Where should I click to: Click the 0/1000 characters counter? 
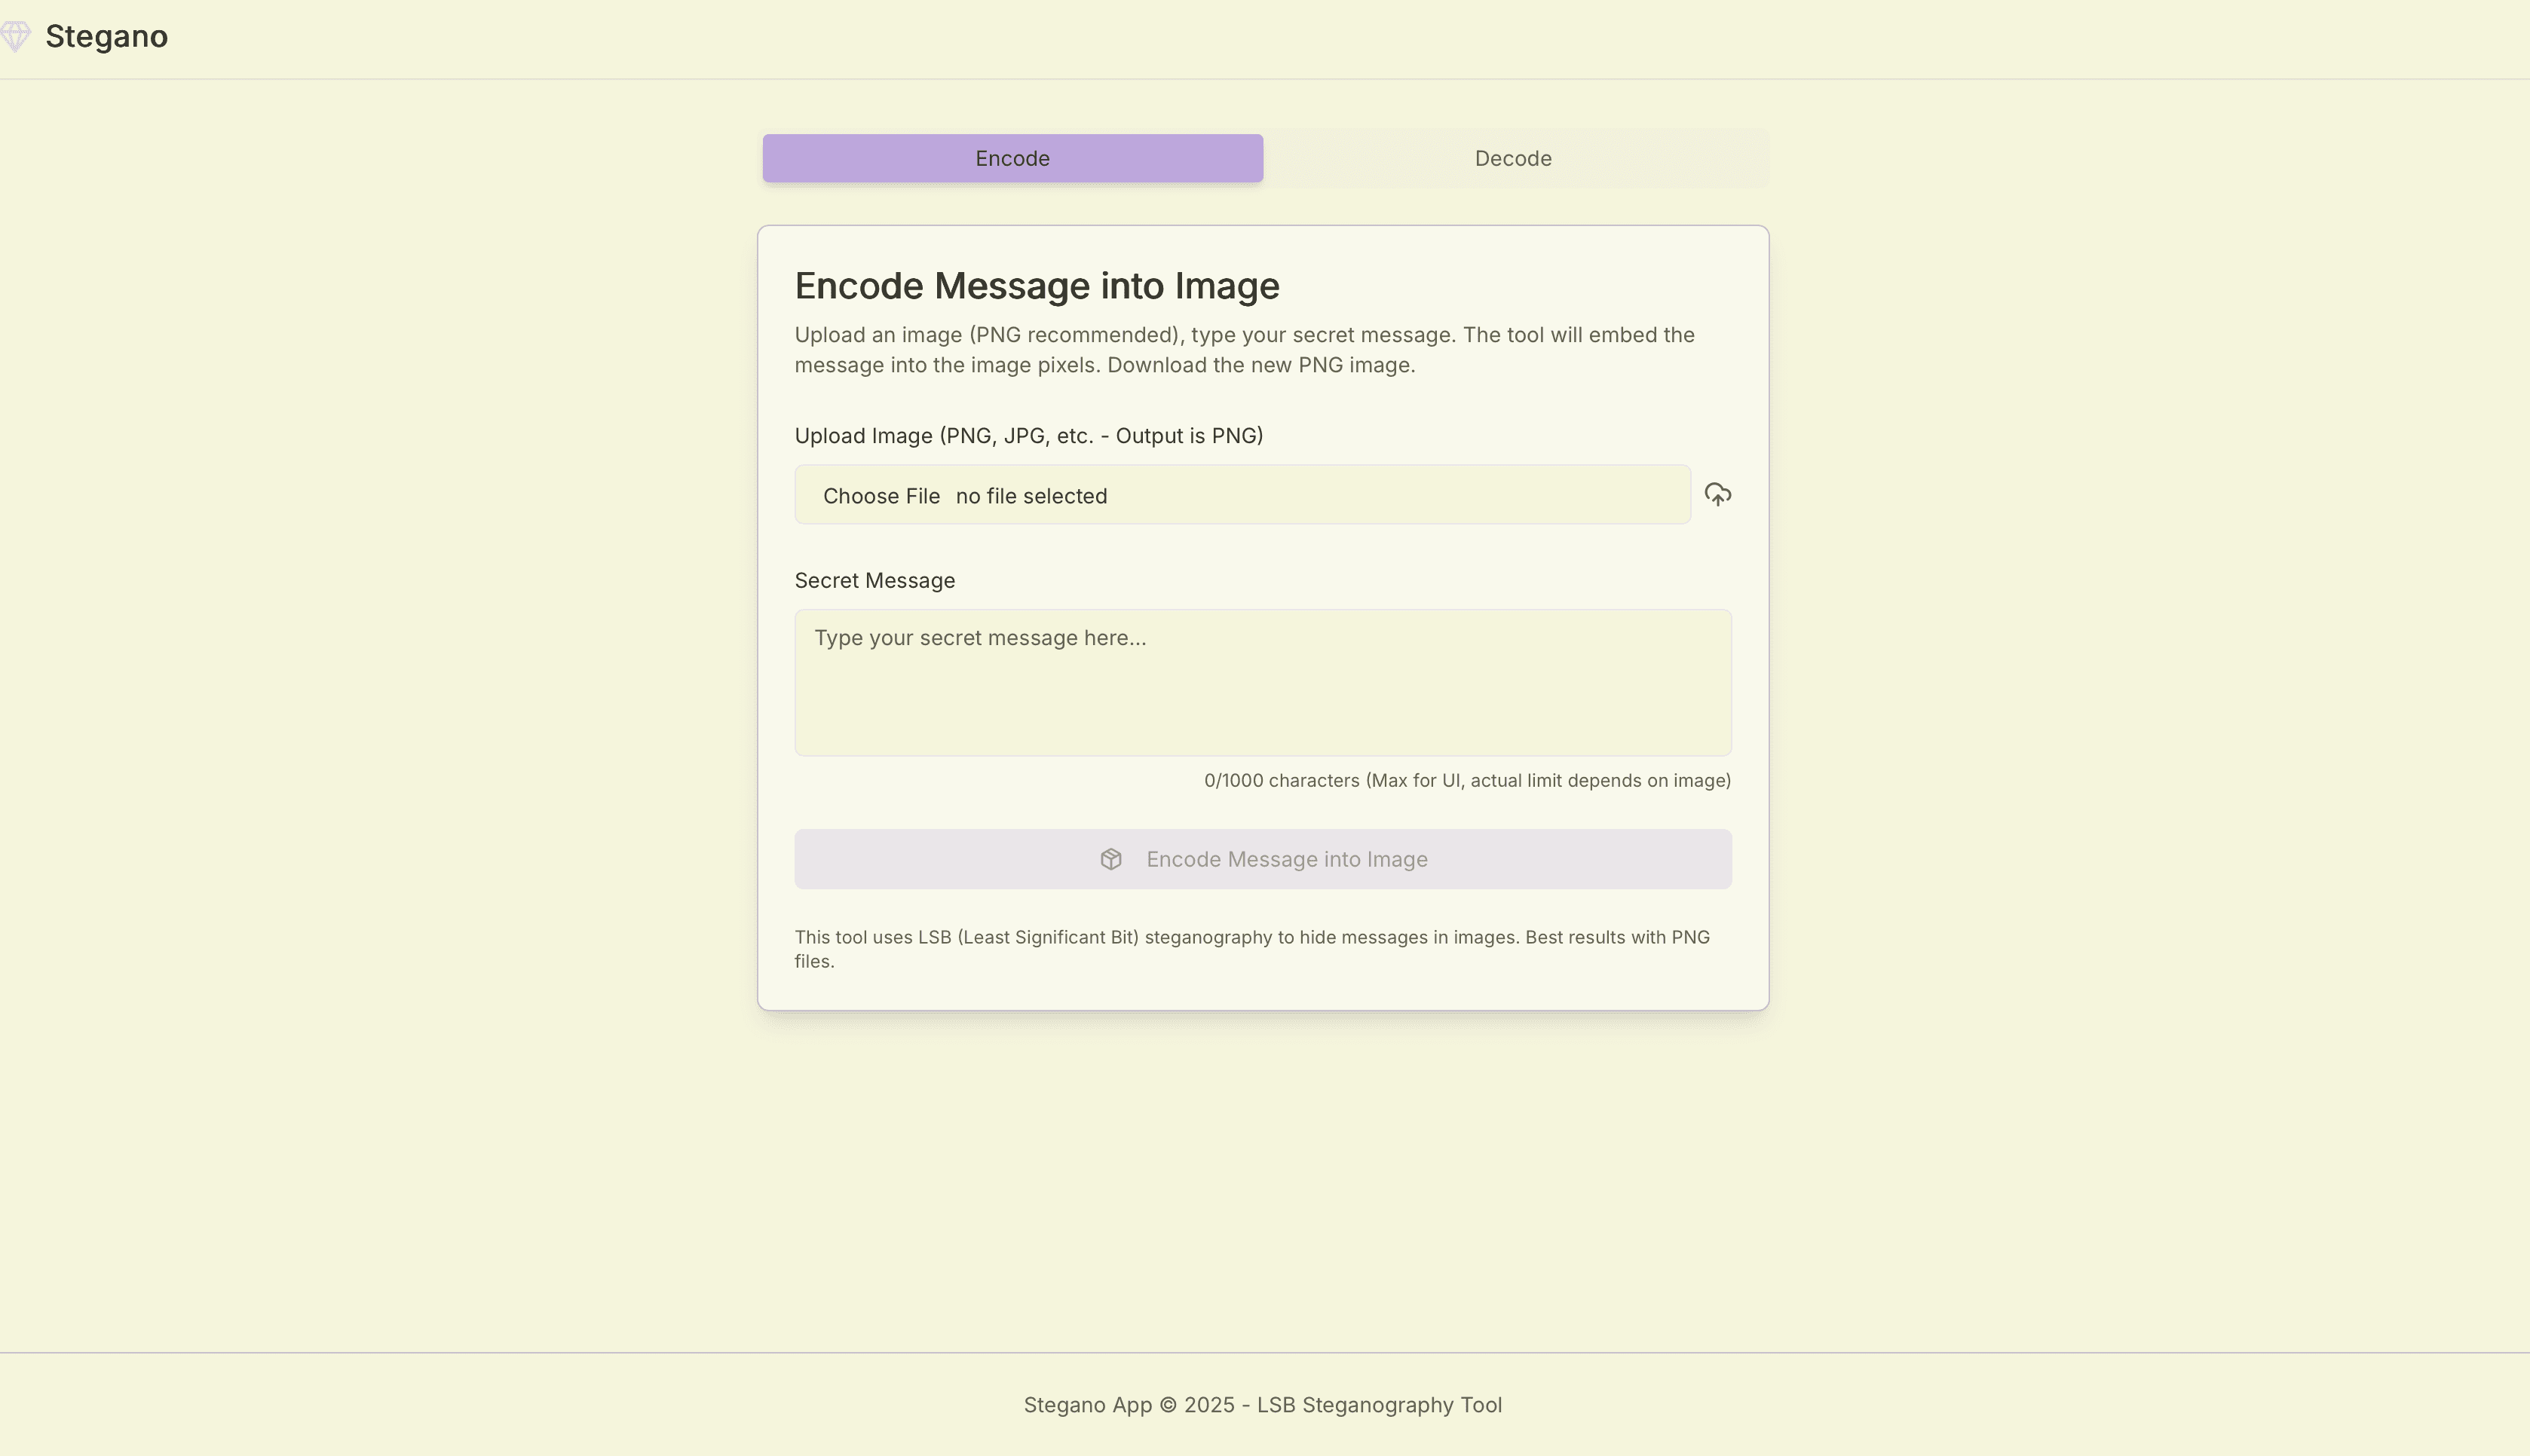point(1466,781)
